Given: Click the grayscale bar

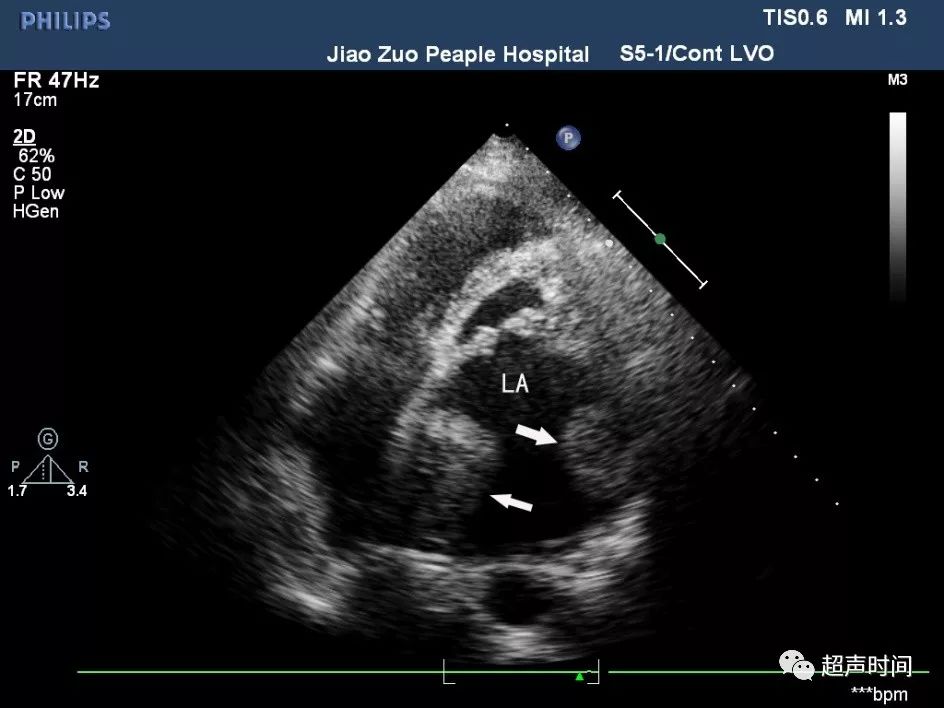Looking at the screenshot, I should coord(898,206).
